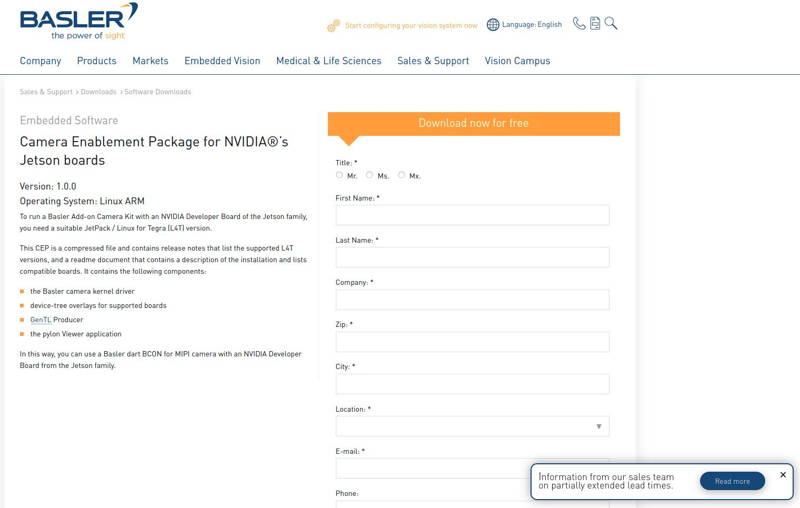Screen dimensions: 800x508
Task: Click the globe language icon
Action: (x=493, y=24)
